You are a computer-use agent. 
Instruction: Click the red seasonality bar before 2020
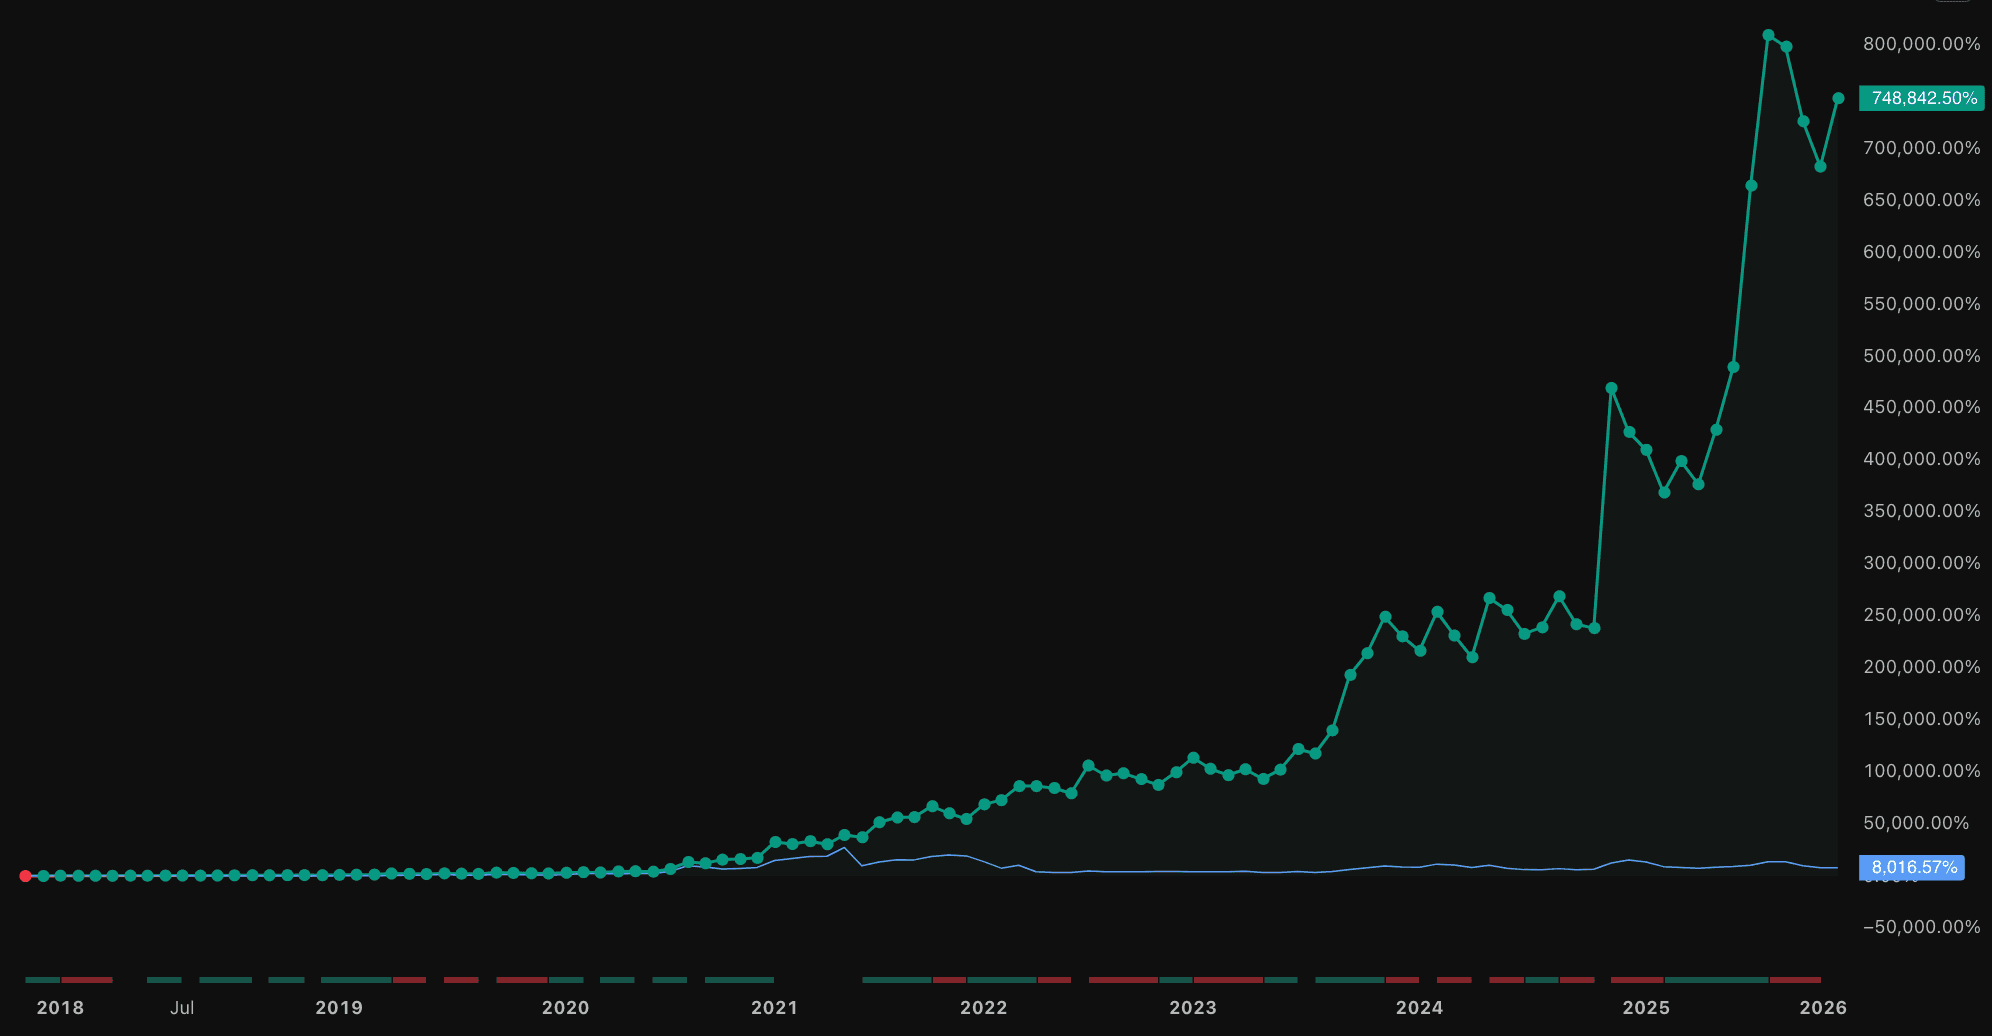(520, 982)
